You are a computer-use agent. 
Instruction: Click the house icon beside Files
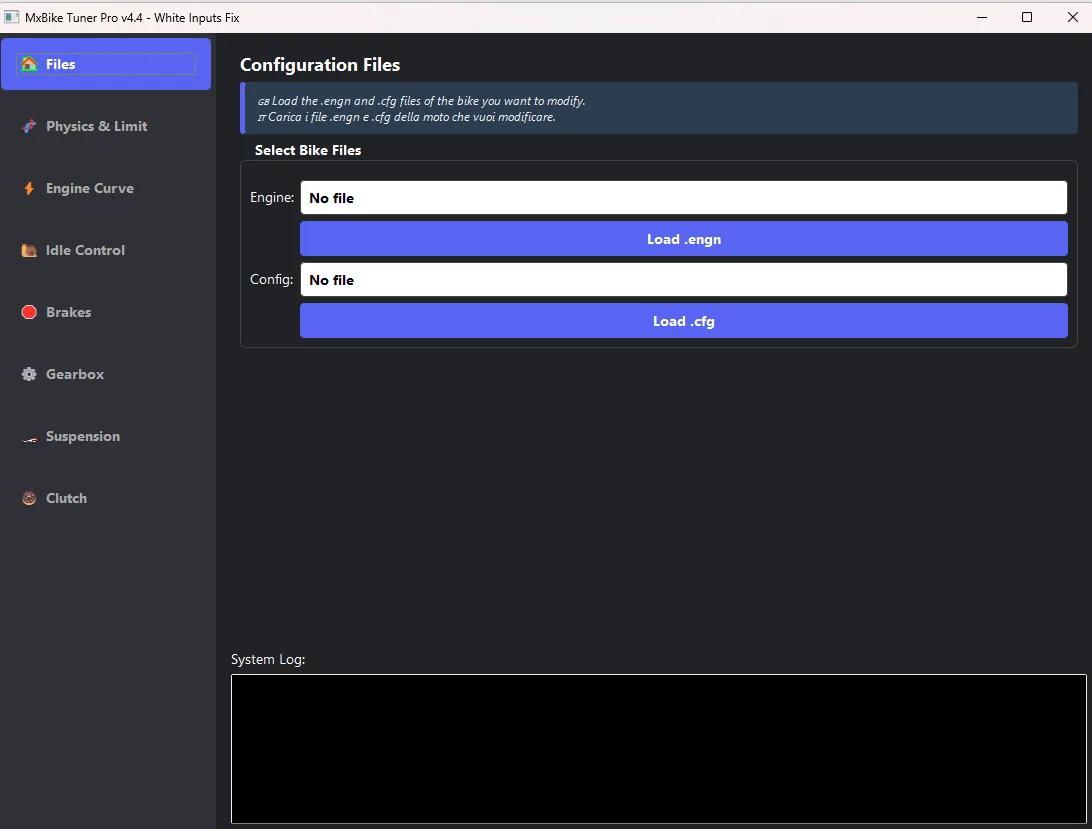[29, 64]
